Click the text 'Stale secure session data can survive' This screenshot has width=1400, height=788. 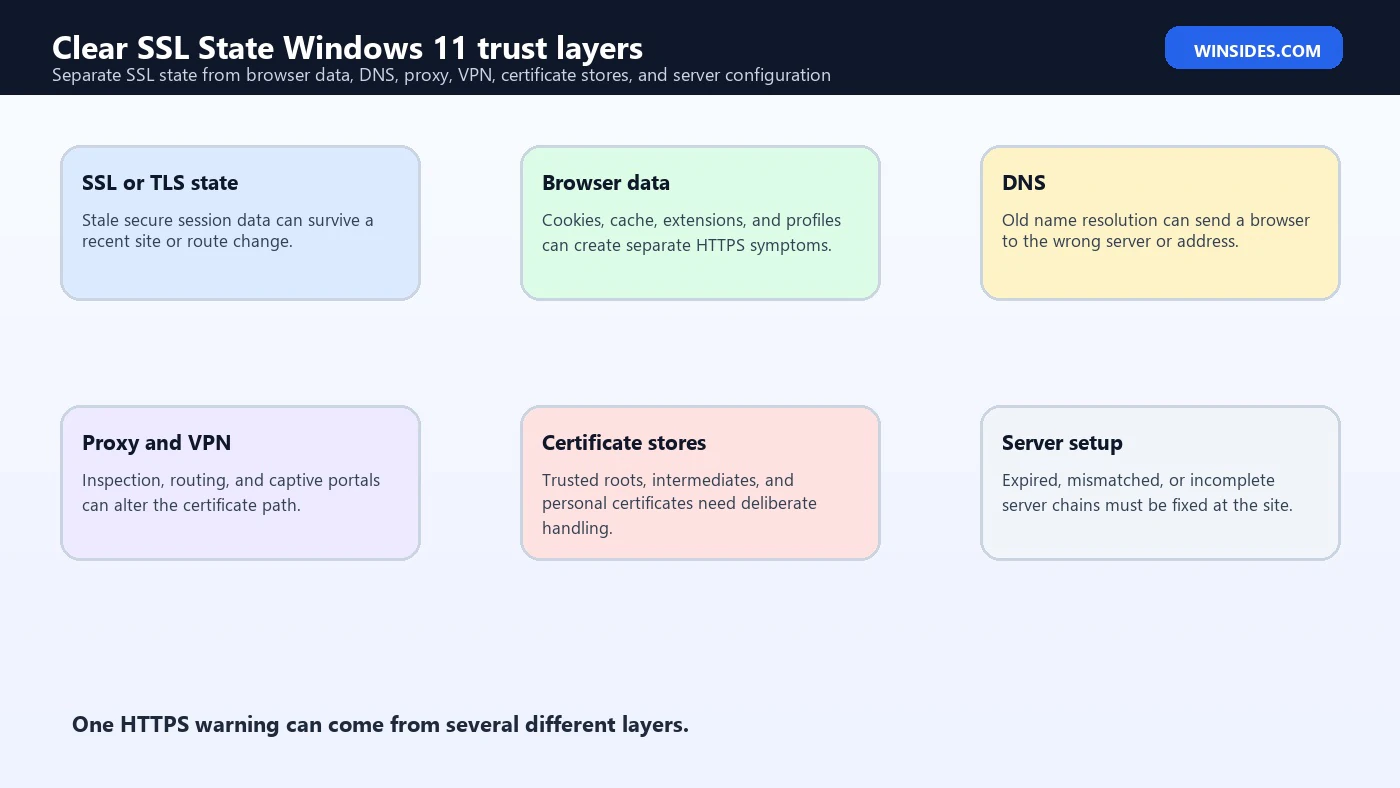[x=228, y=220]
